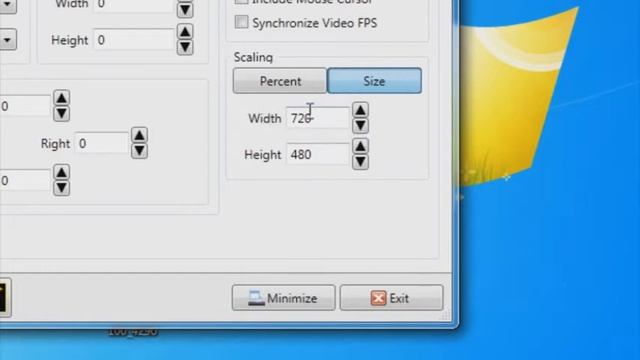640x360 pixels.
Task: Click the top-left Height input field
Action: (x=134, y=40)
